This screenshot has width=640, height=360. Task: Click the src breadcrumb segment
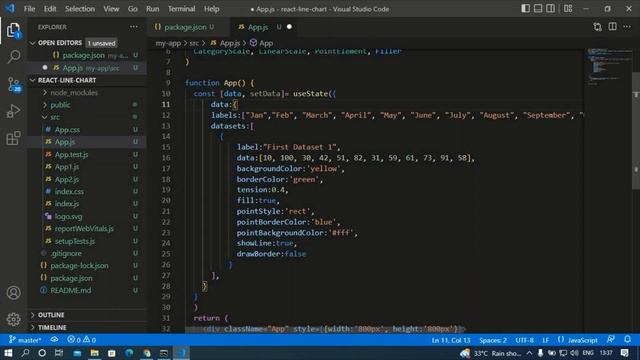(194, 43)
